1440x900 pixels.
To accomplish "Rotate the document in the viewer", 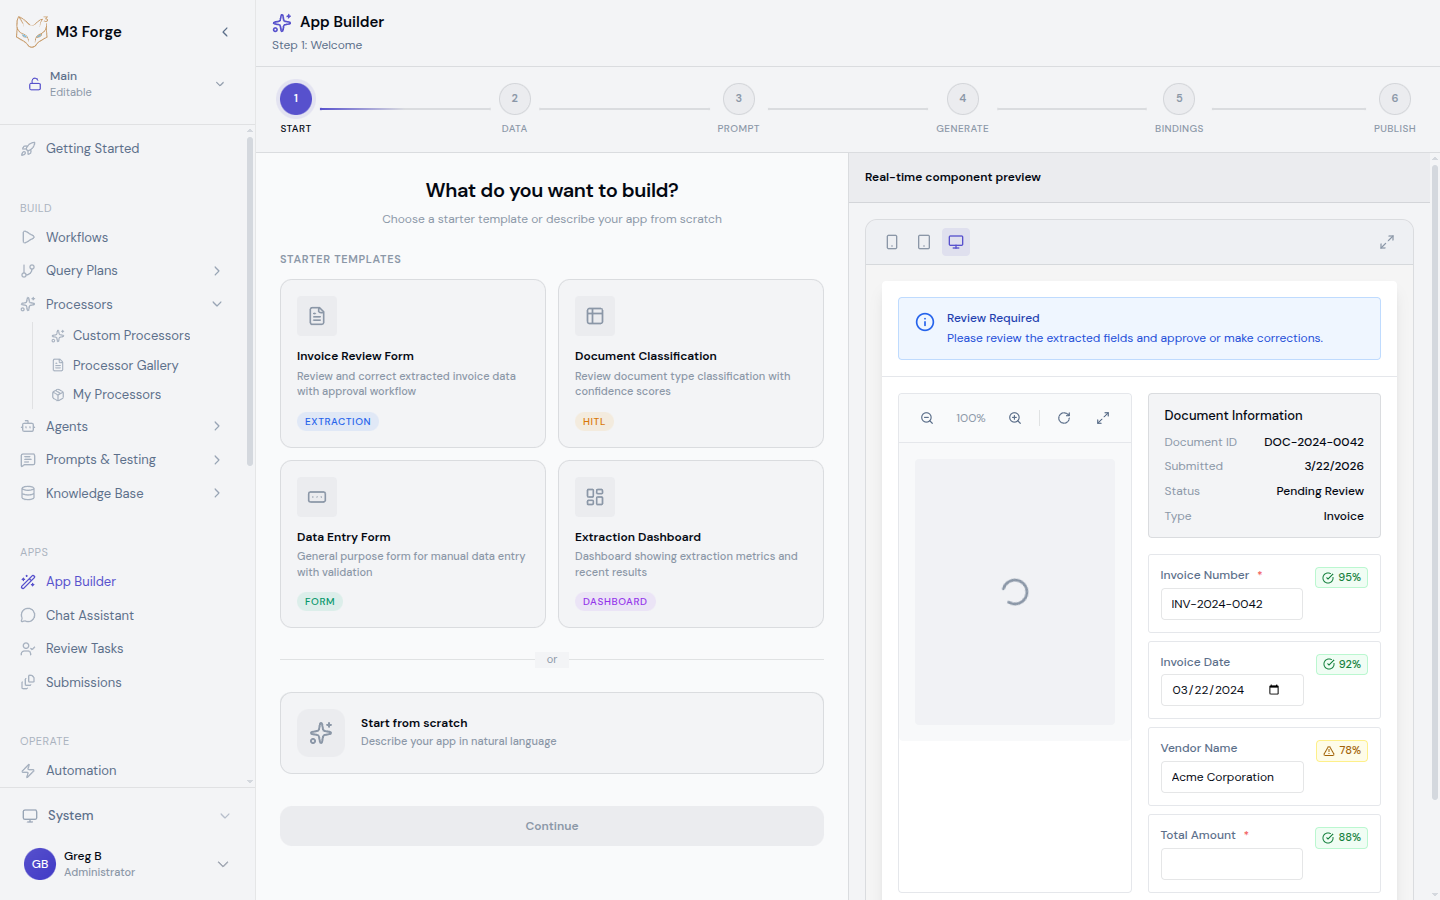I will [x=1064, y=418].
